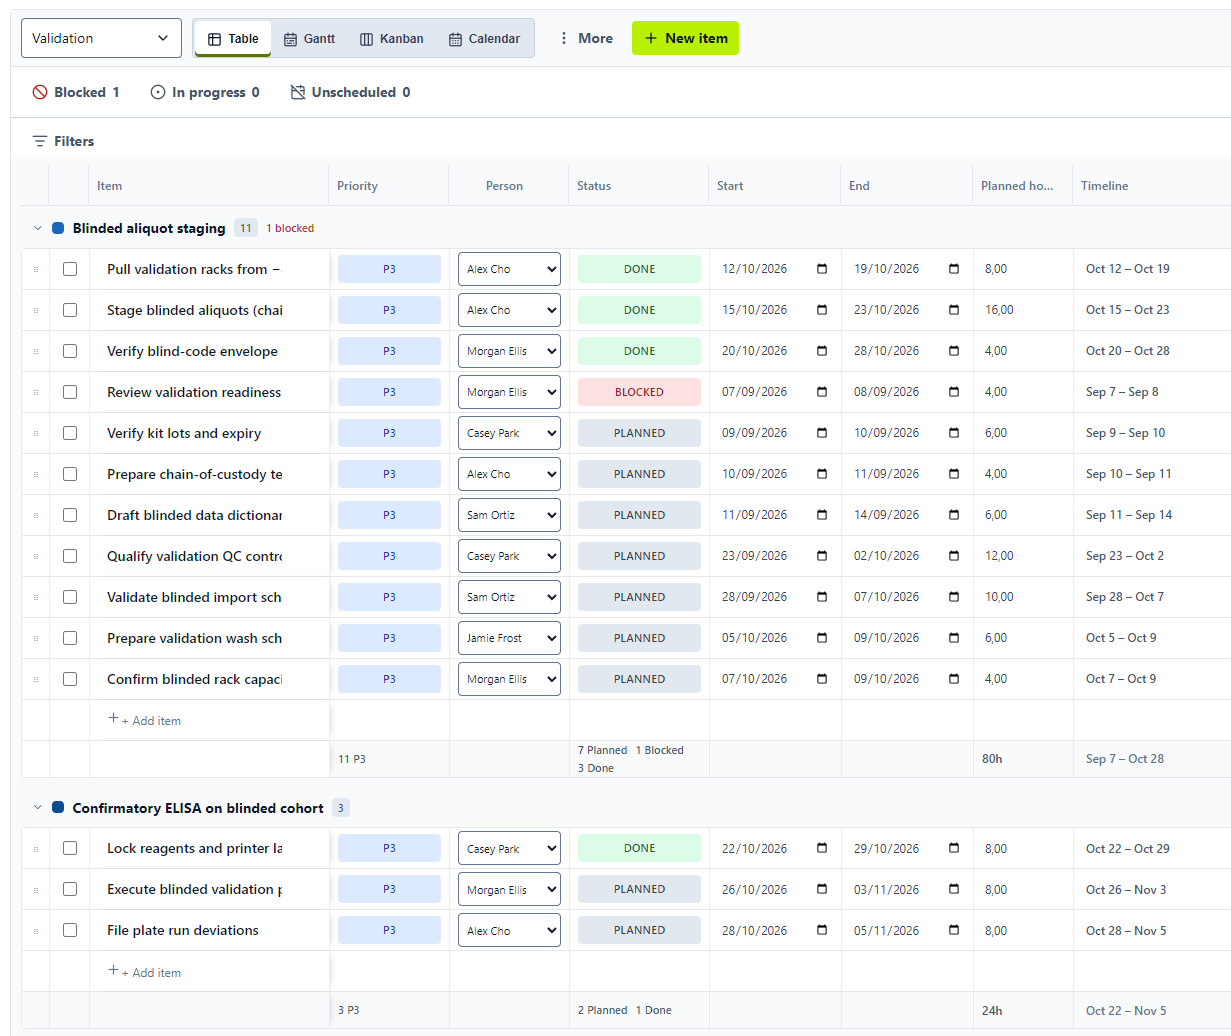
Task: Open Start calendar icon for Lock reagents row
Action: [x=822, y=848]
